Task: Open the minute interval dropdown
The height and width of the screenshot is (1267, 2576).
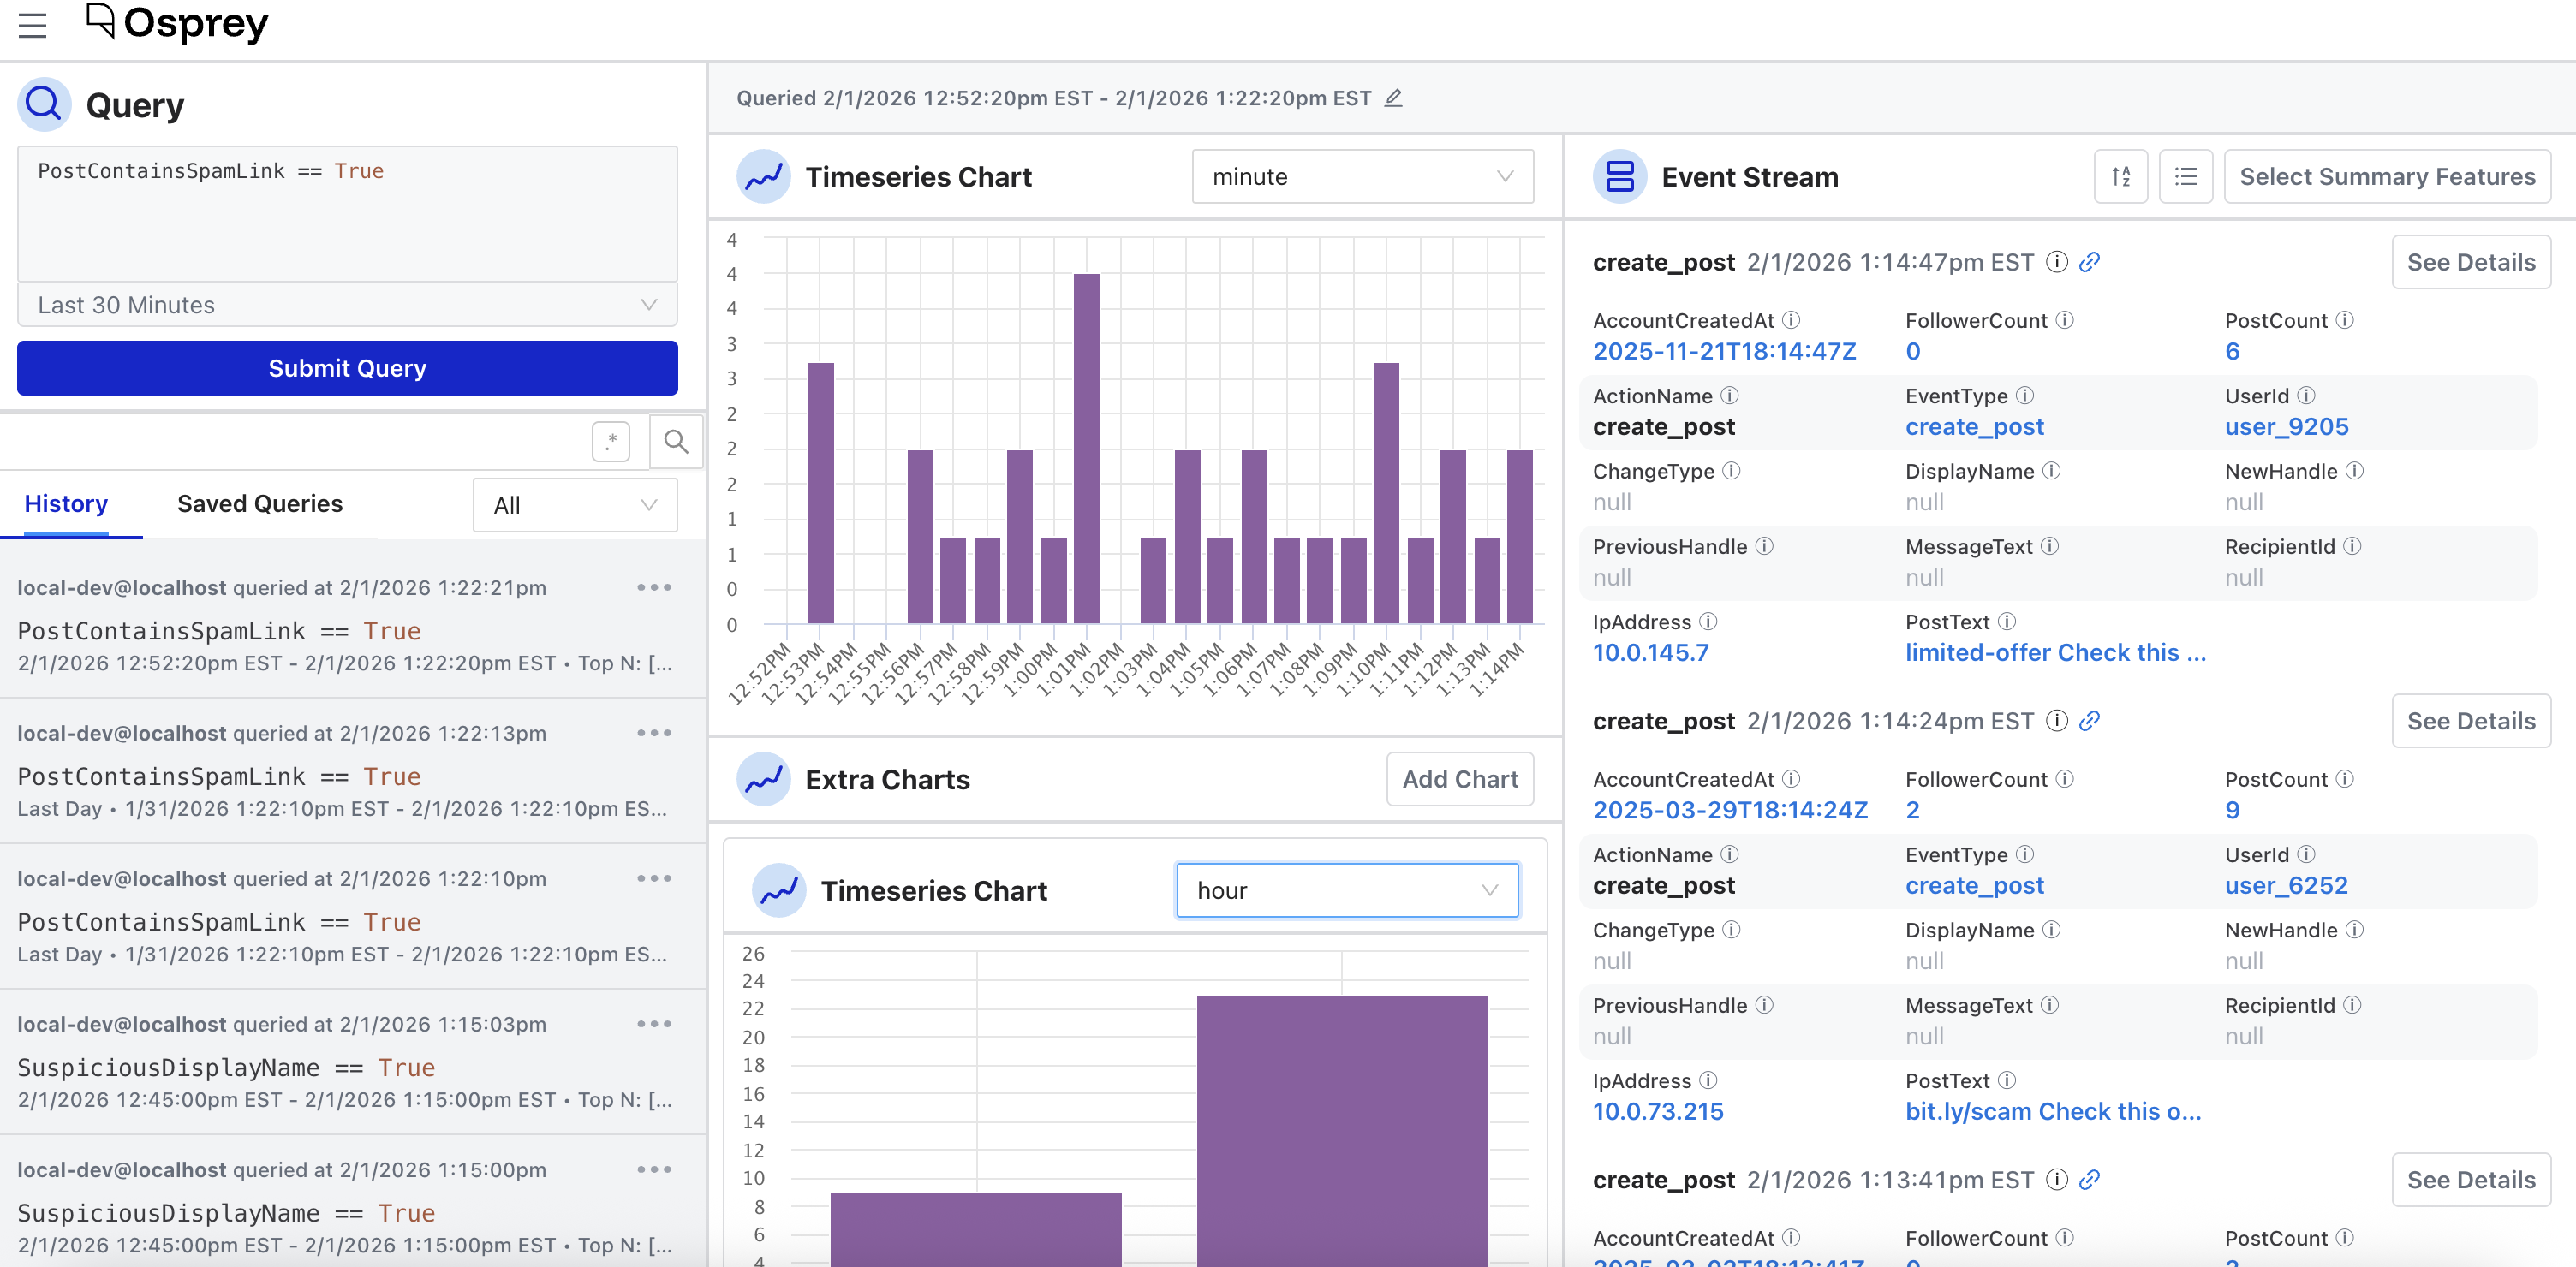Action: point(1362,177)
